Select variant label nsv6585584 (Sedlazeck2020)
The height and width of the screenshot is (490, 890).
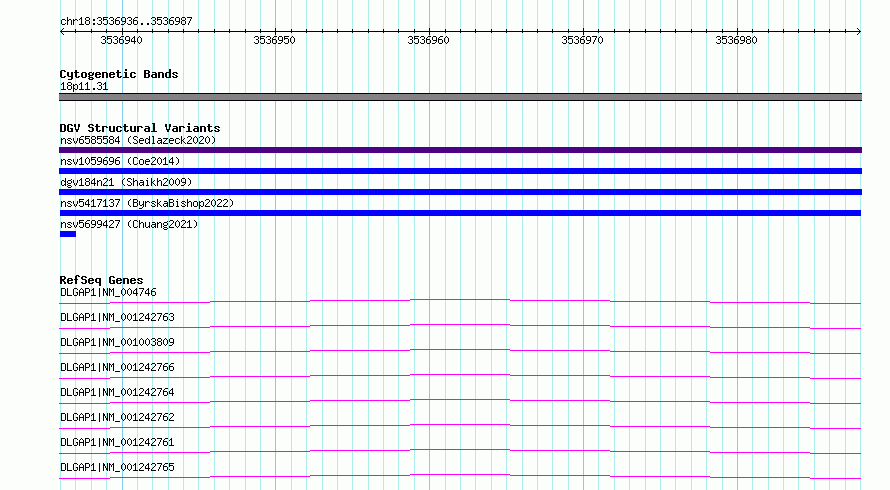(138, 140)
